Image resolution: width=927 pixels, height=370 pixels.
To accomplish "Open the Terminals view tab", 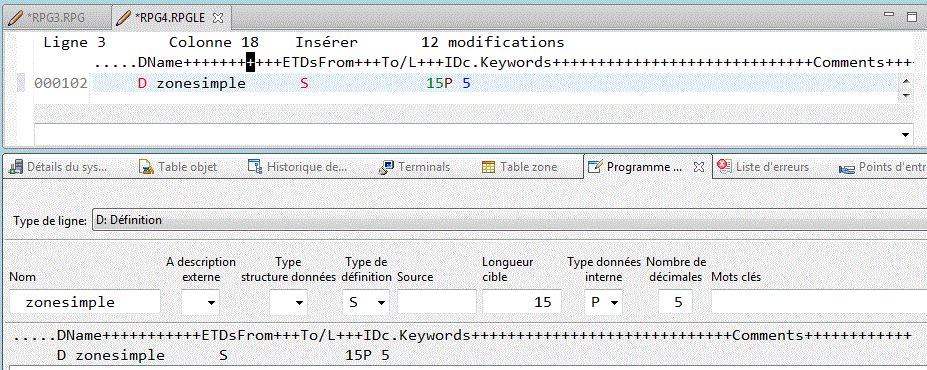I will point(414,167).
